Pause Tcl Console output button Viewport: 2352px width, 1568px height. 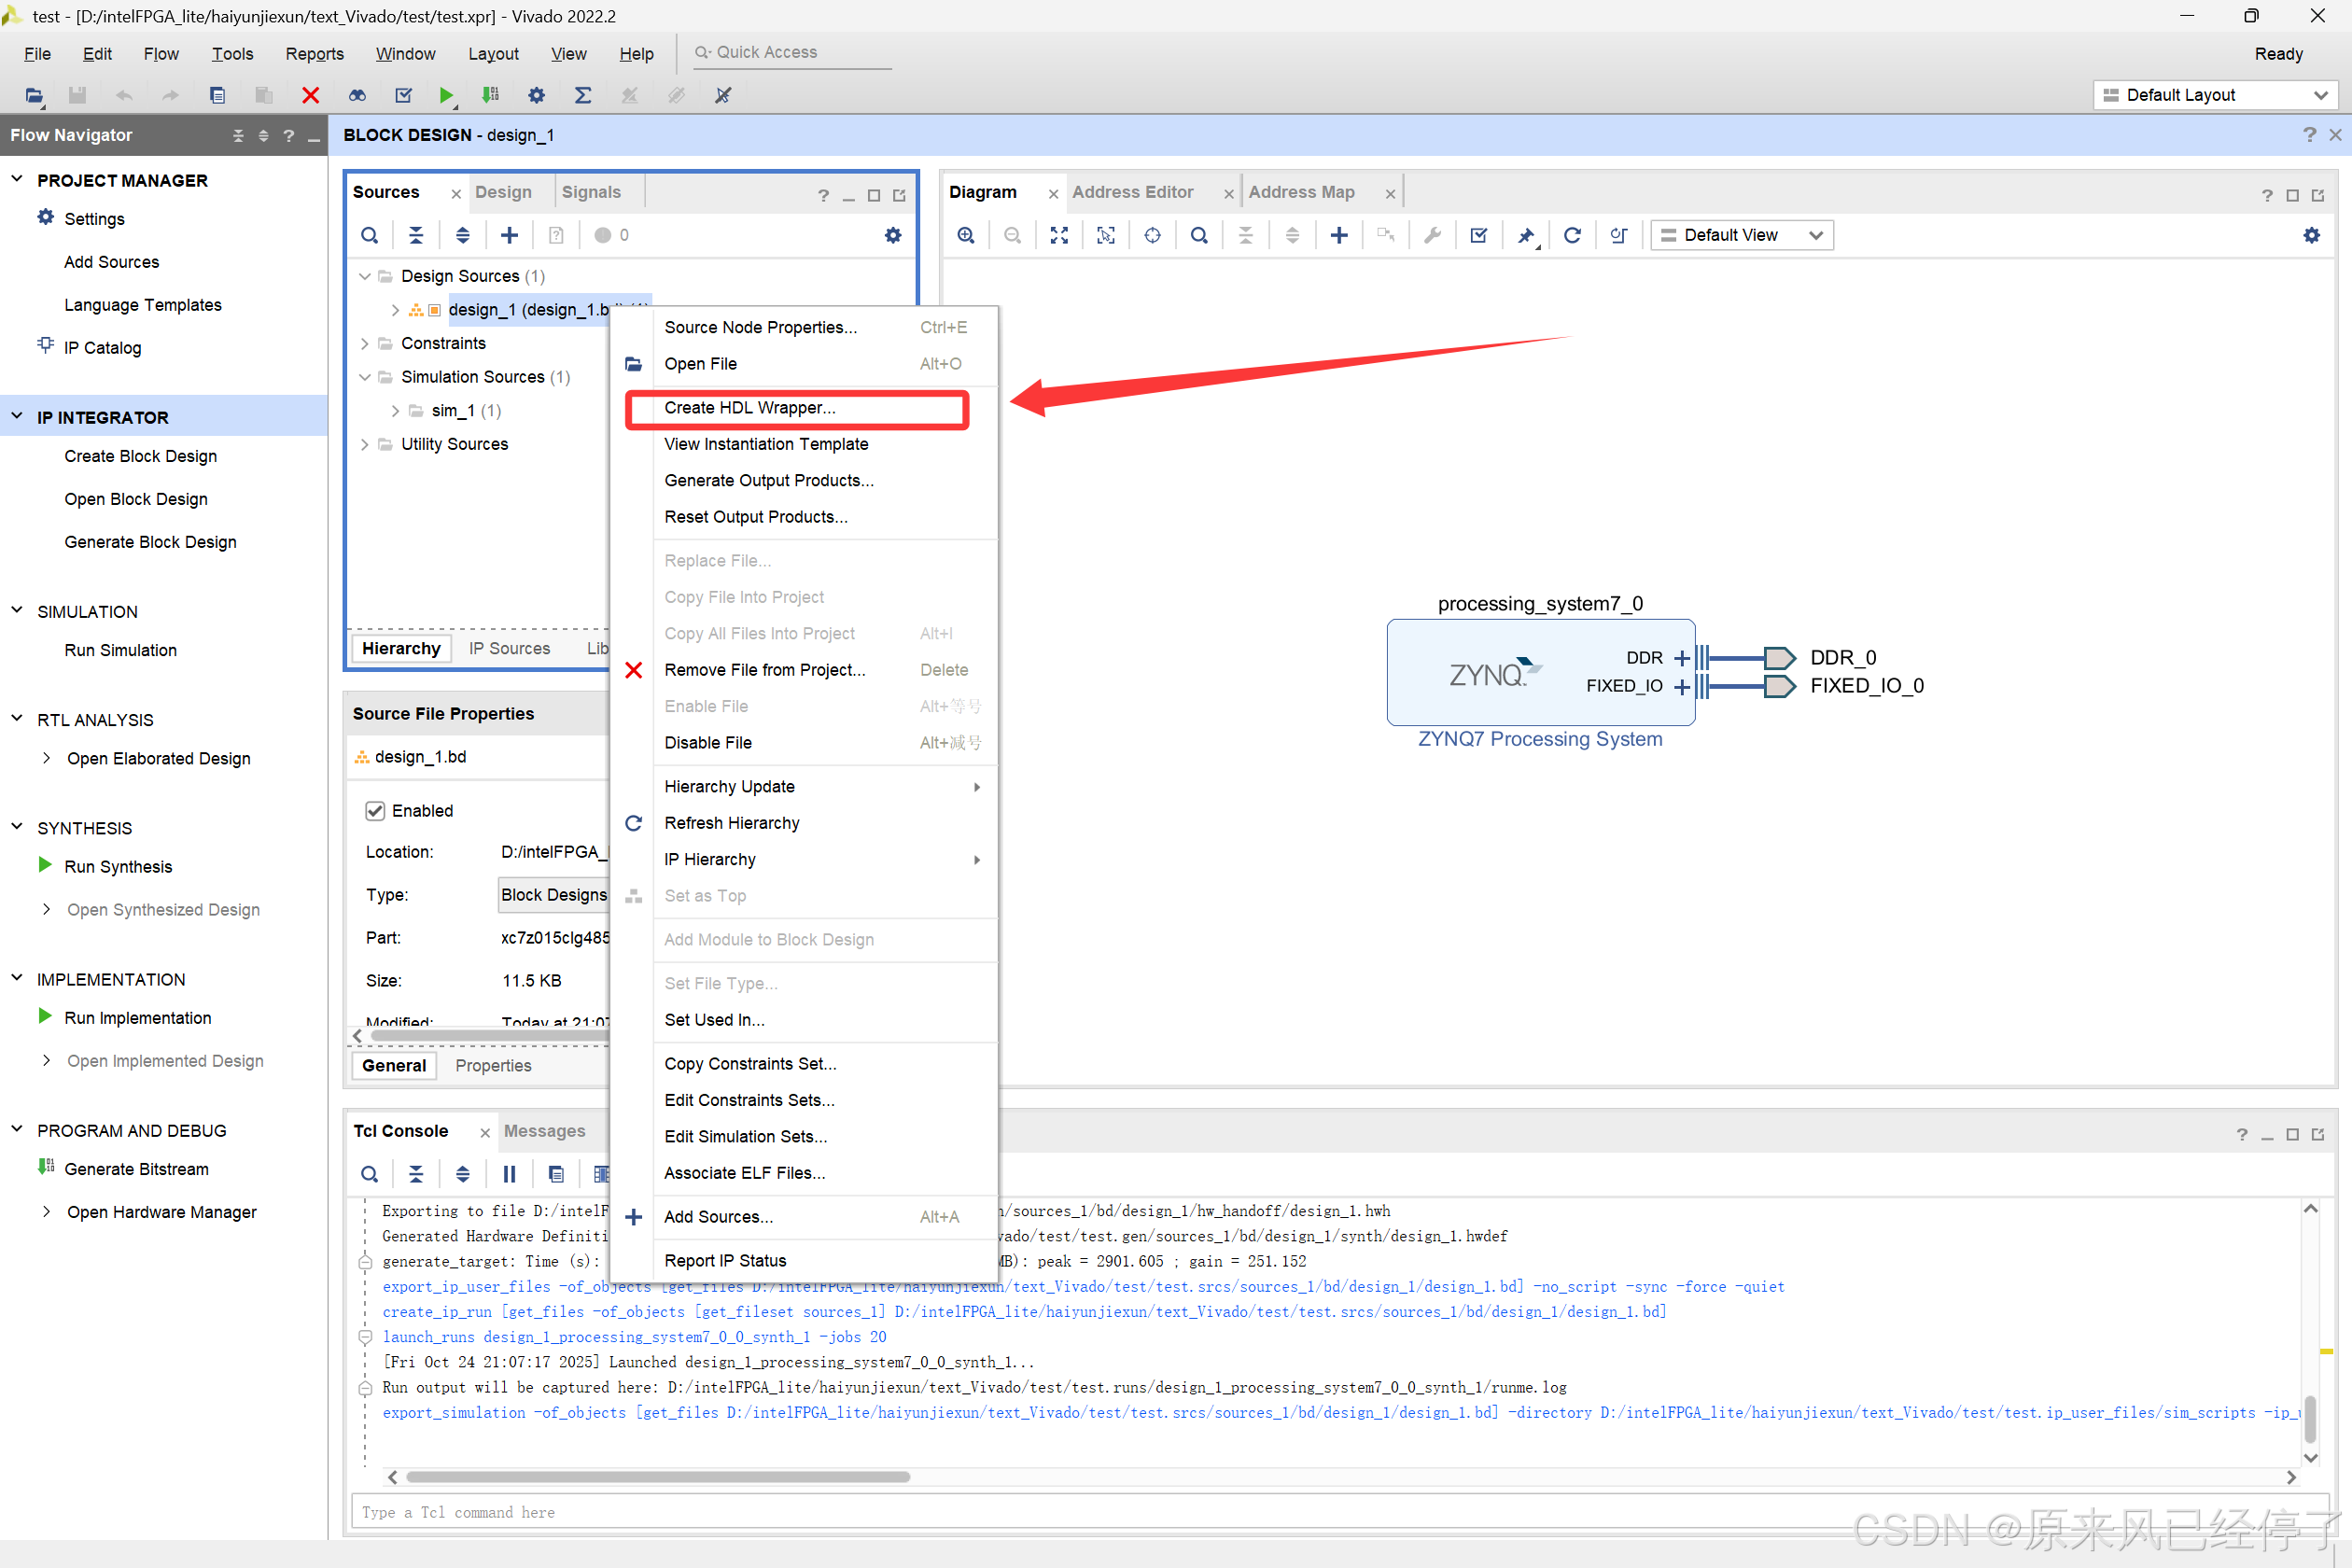(x=509, y=1174)
